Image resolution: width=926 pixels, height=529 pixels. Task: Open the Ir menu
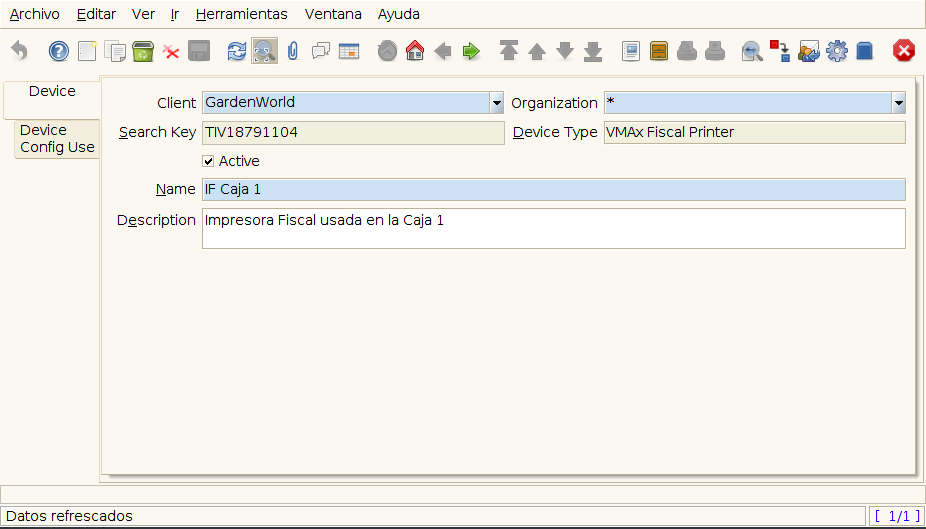(175, 14)
